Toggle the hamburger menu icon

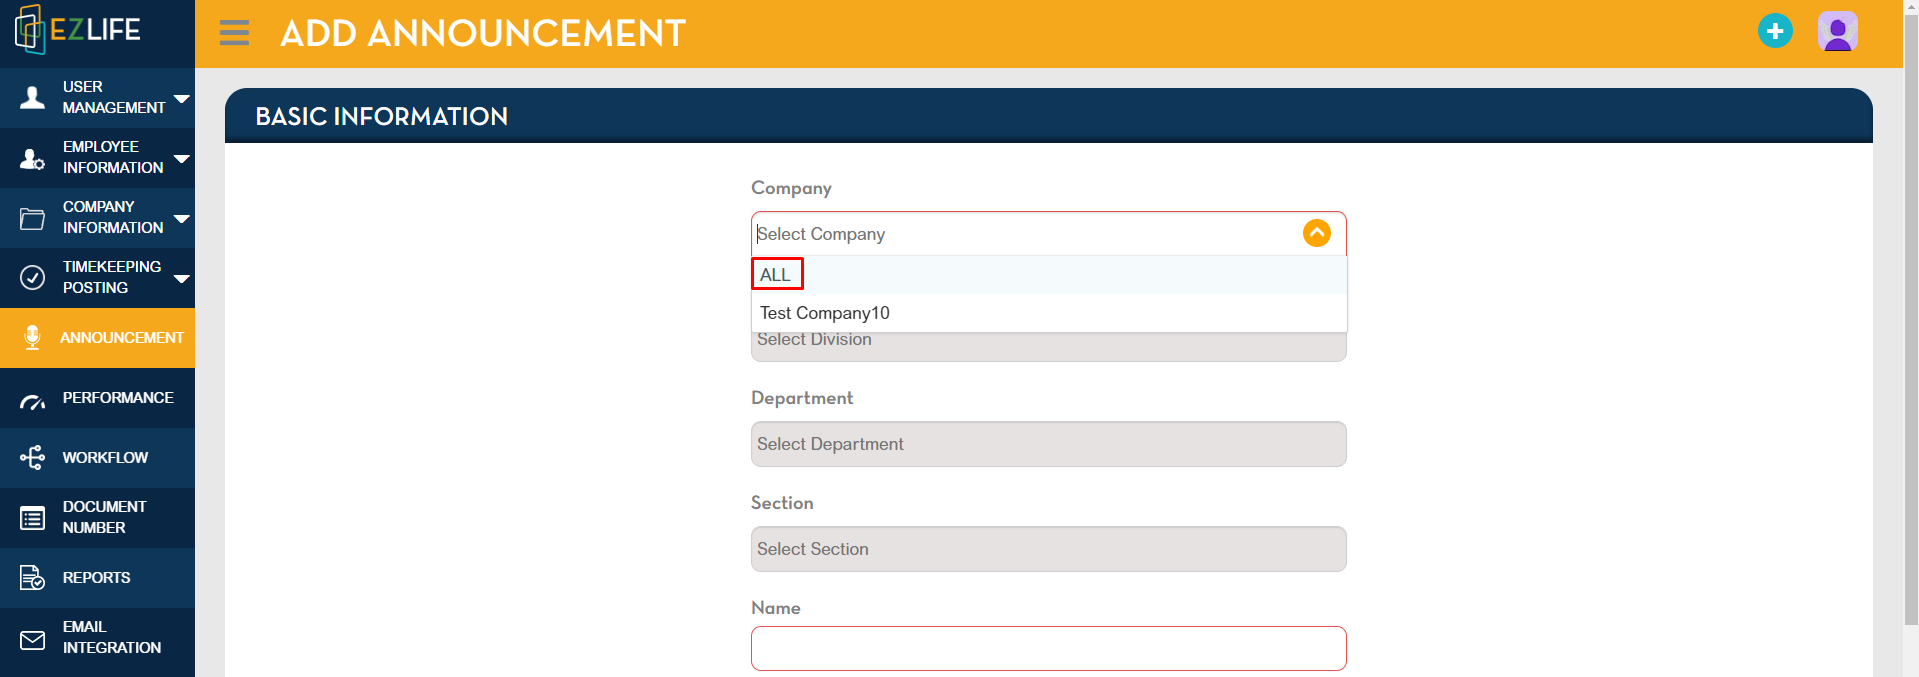point(234,33)
